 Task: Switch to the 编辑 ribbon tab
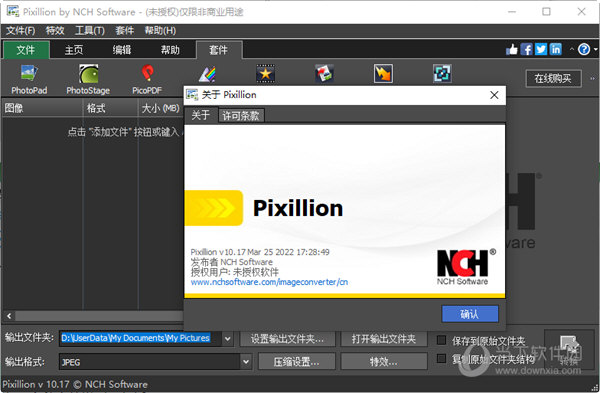(122, 50)
